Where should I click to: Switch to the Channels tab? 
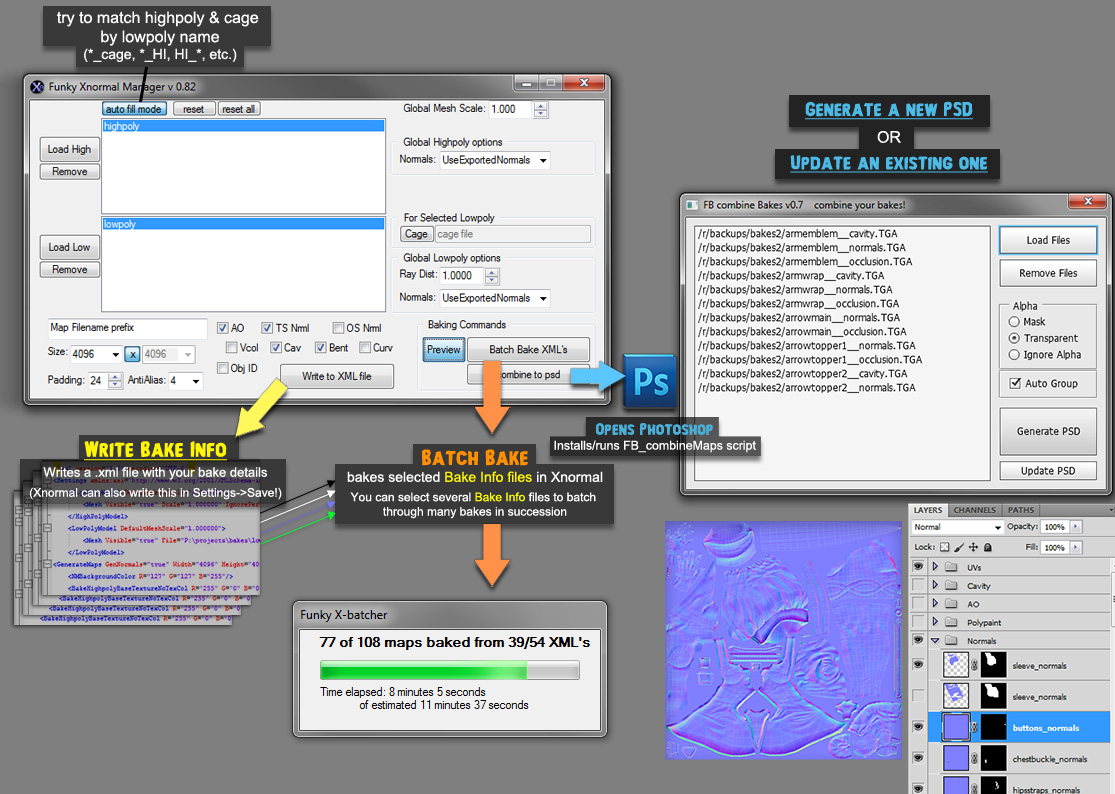[974, 510]
